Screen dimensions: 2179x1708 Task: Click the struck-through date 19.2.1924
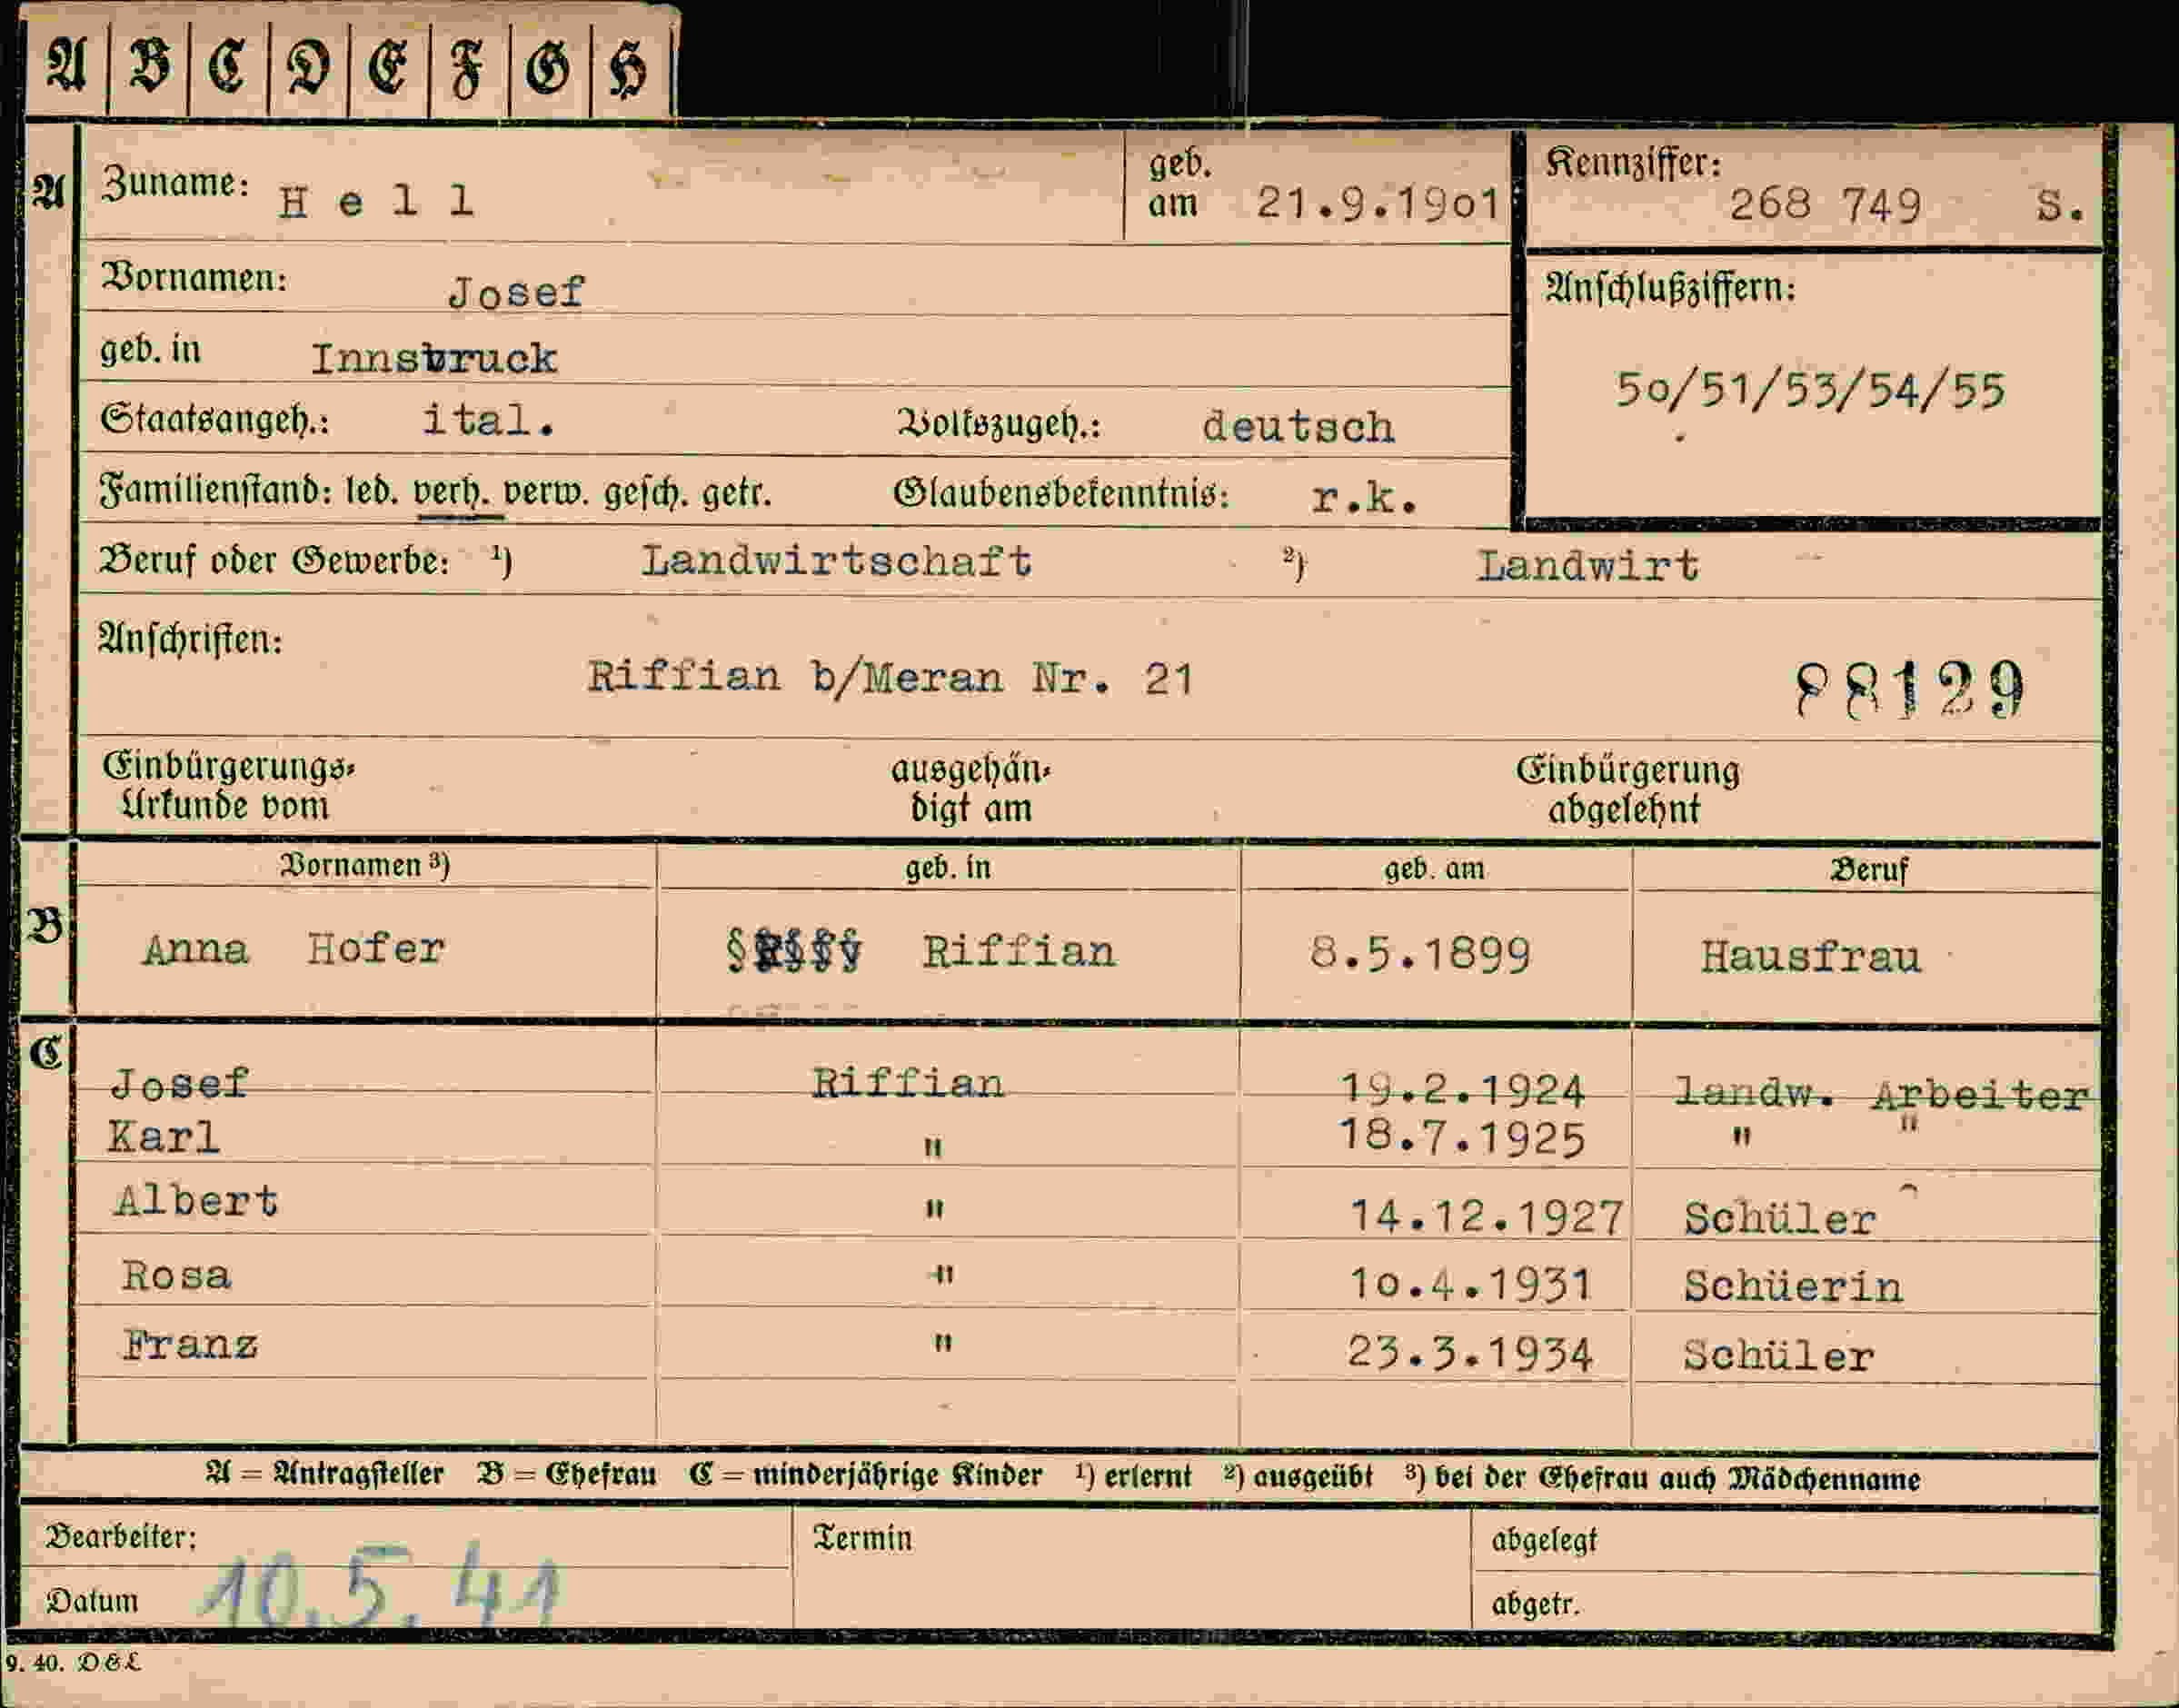pyautogui.click(x=1462, y=1091)
